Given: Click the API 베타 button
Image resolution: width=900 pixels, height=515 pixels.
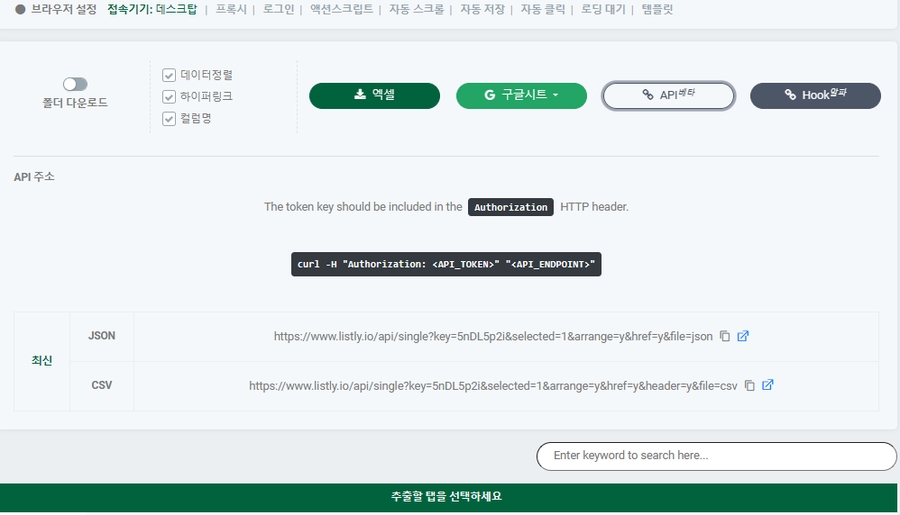Looking at the screenshot, I should [x=669, y=95].
